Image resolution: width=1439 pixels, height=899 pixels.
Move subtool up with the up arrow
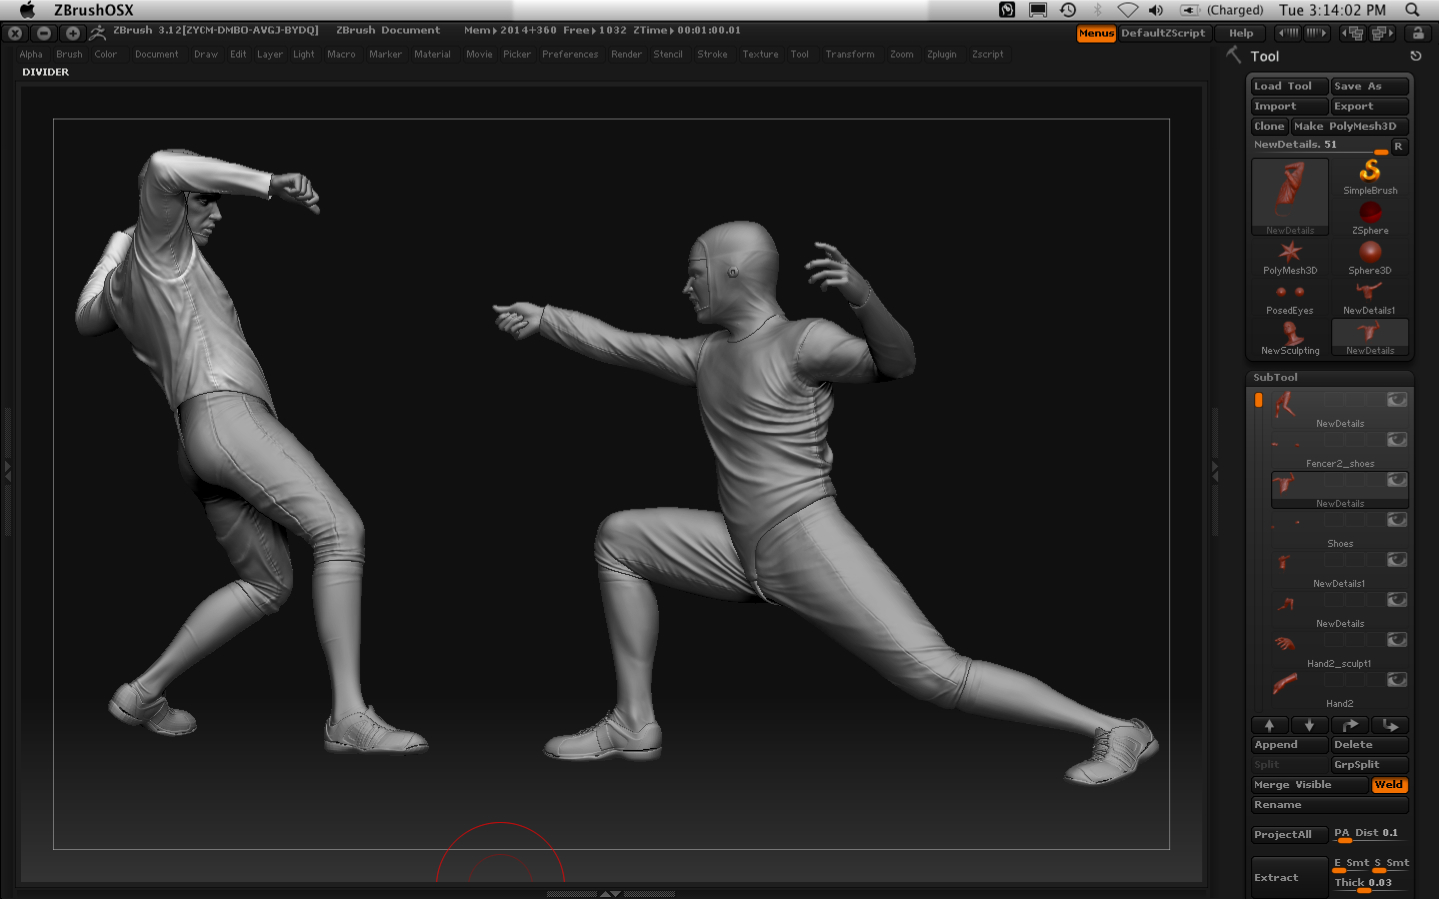(1270, 725)
